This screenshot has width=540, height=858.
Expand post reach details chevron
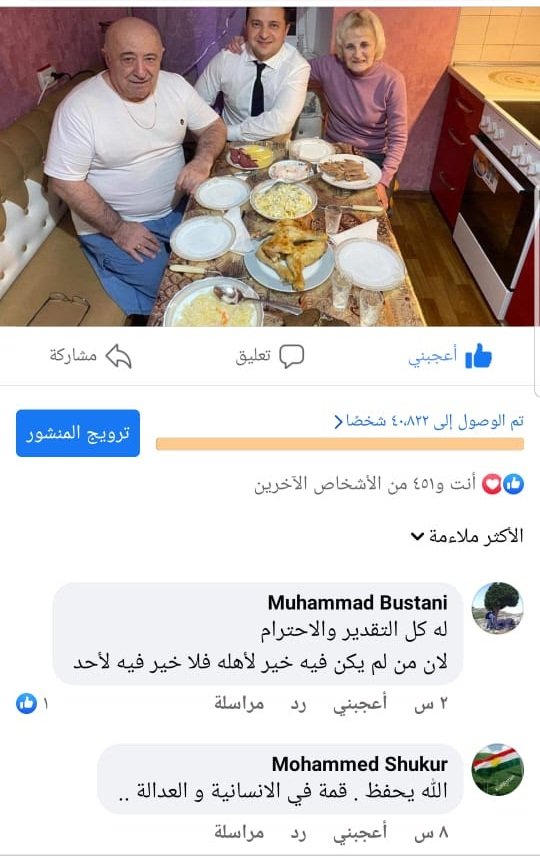339,422
